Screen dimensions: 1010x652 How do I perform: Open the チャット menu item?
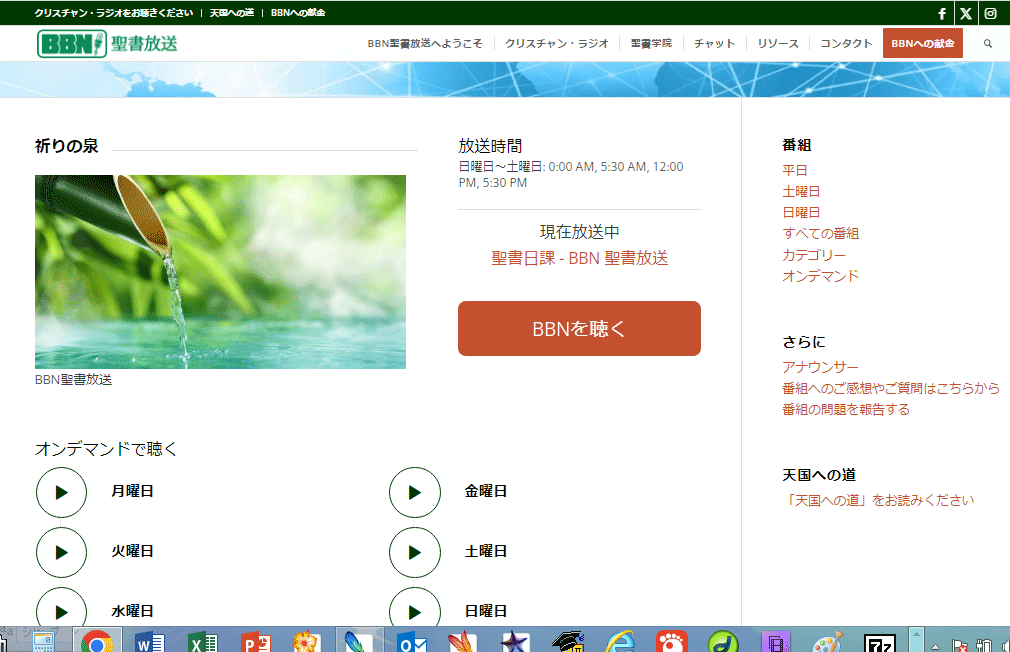[x=714, y=44]
